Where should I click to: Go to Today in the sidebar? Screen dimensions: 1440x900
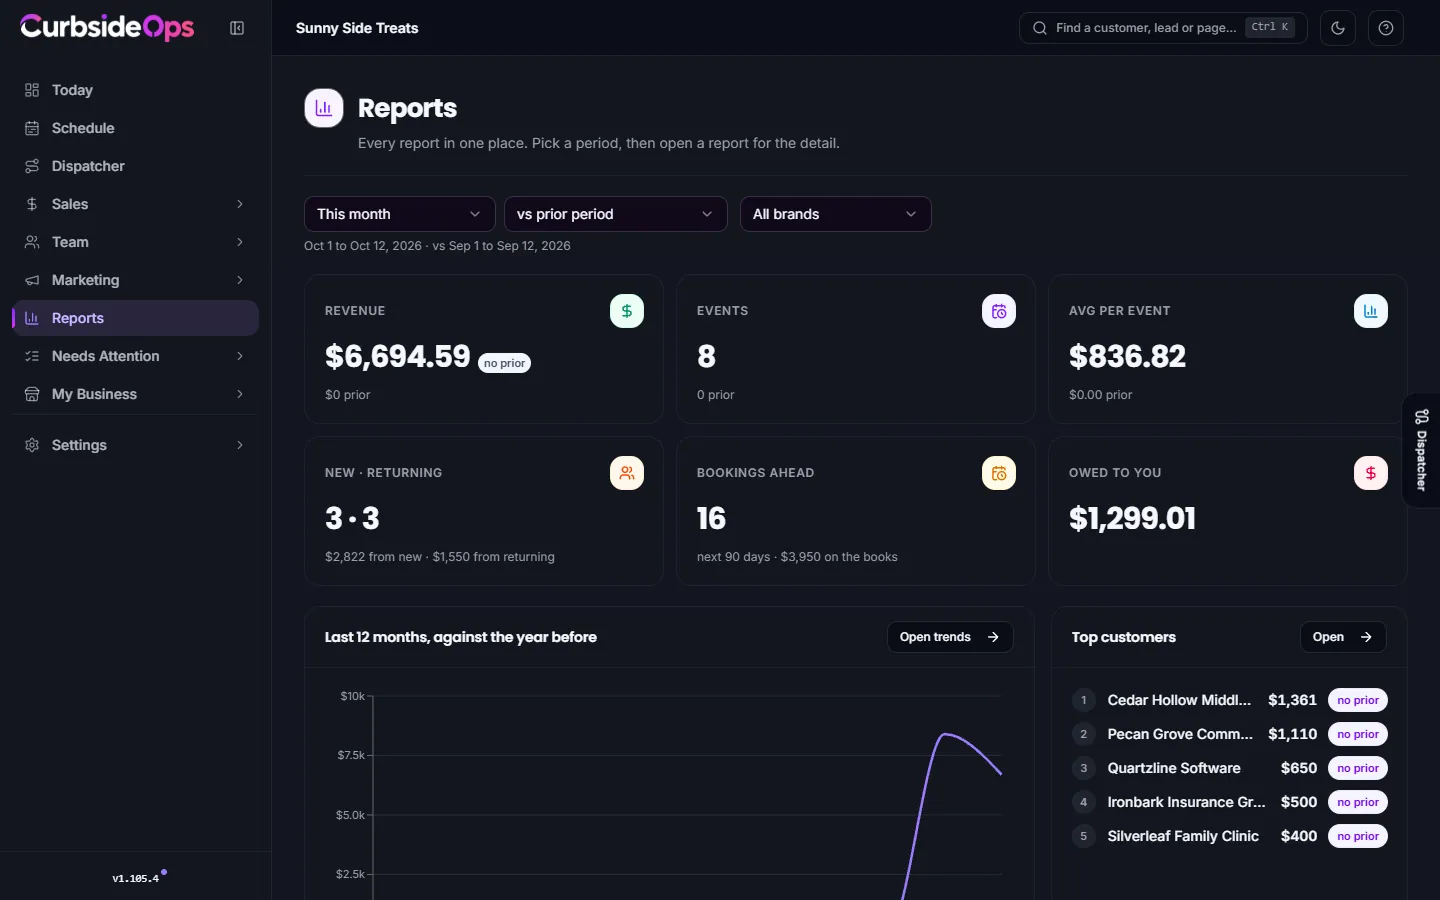click(x=135, y=90)
